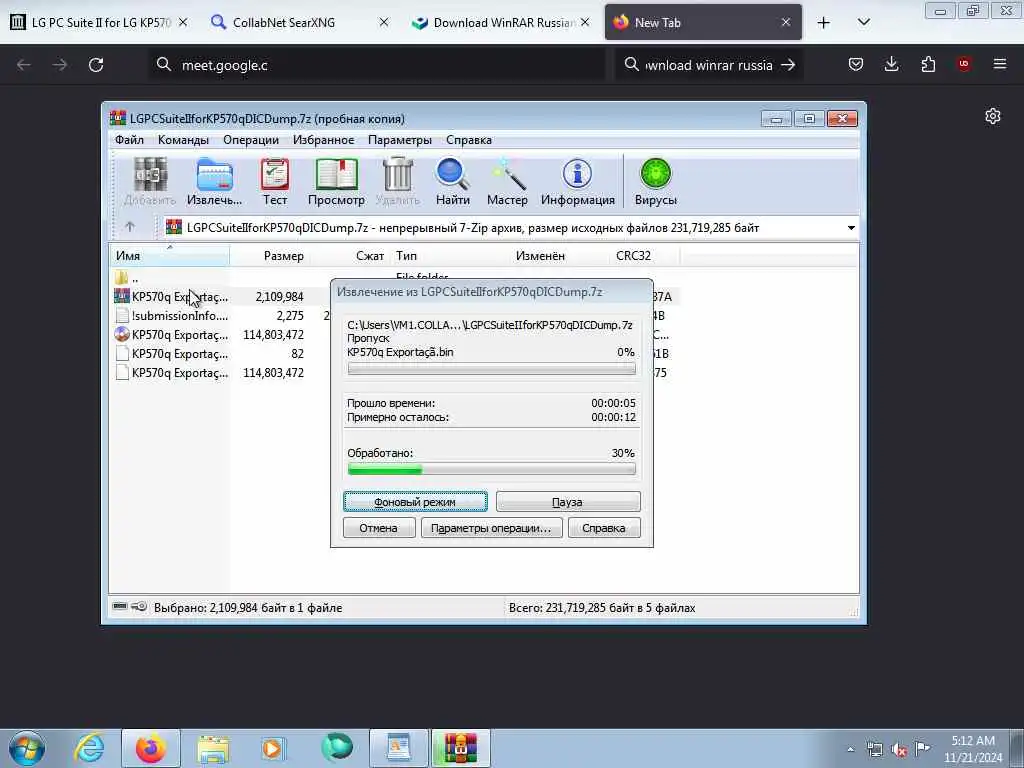Open the Справка menu in menu bar

(469, 140)
